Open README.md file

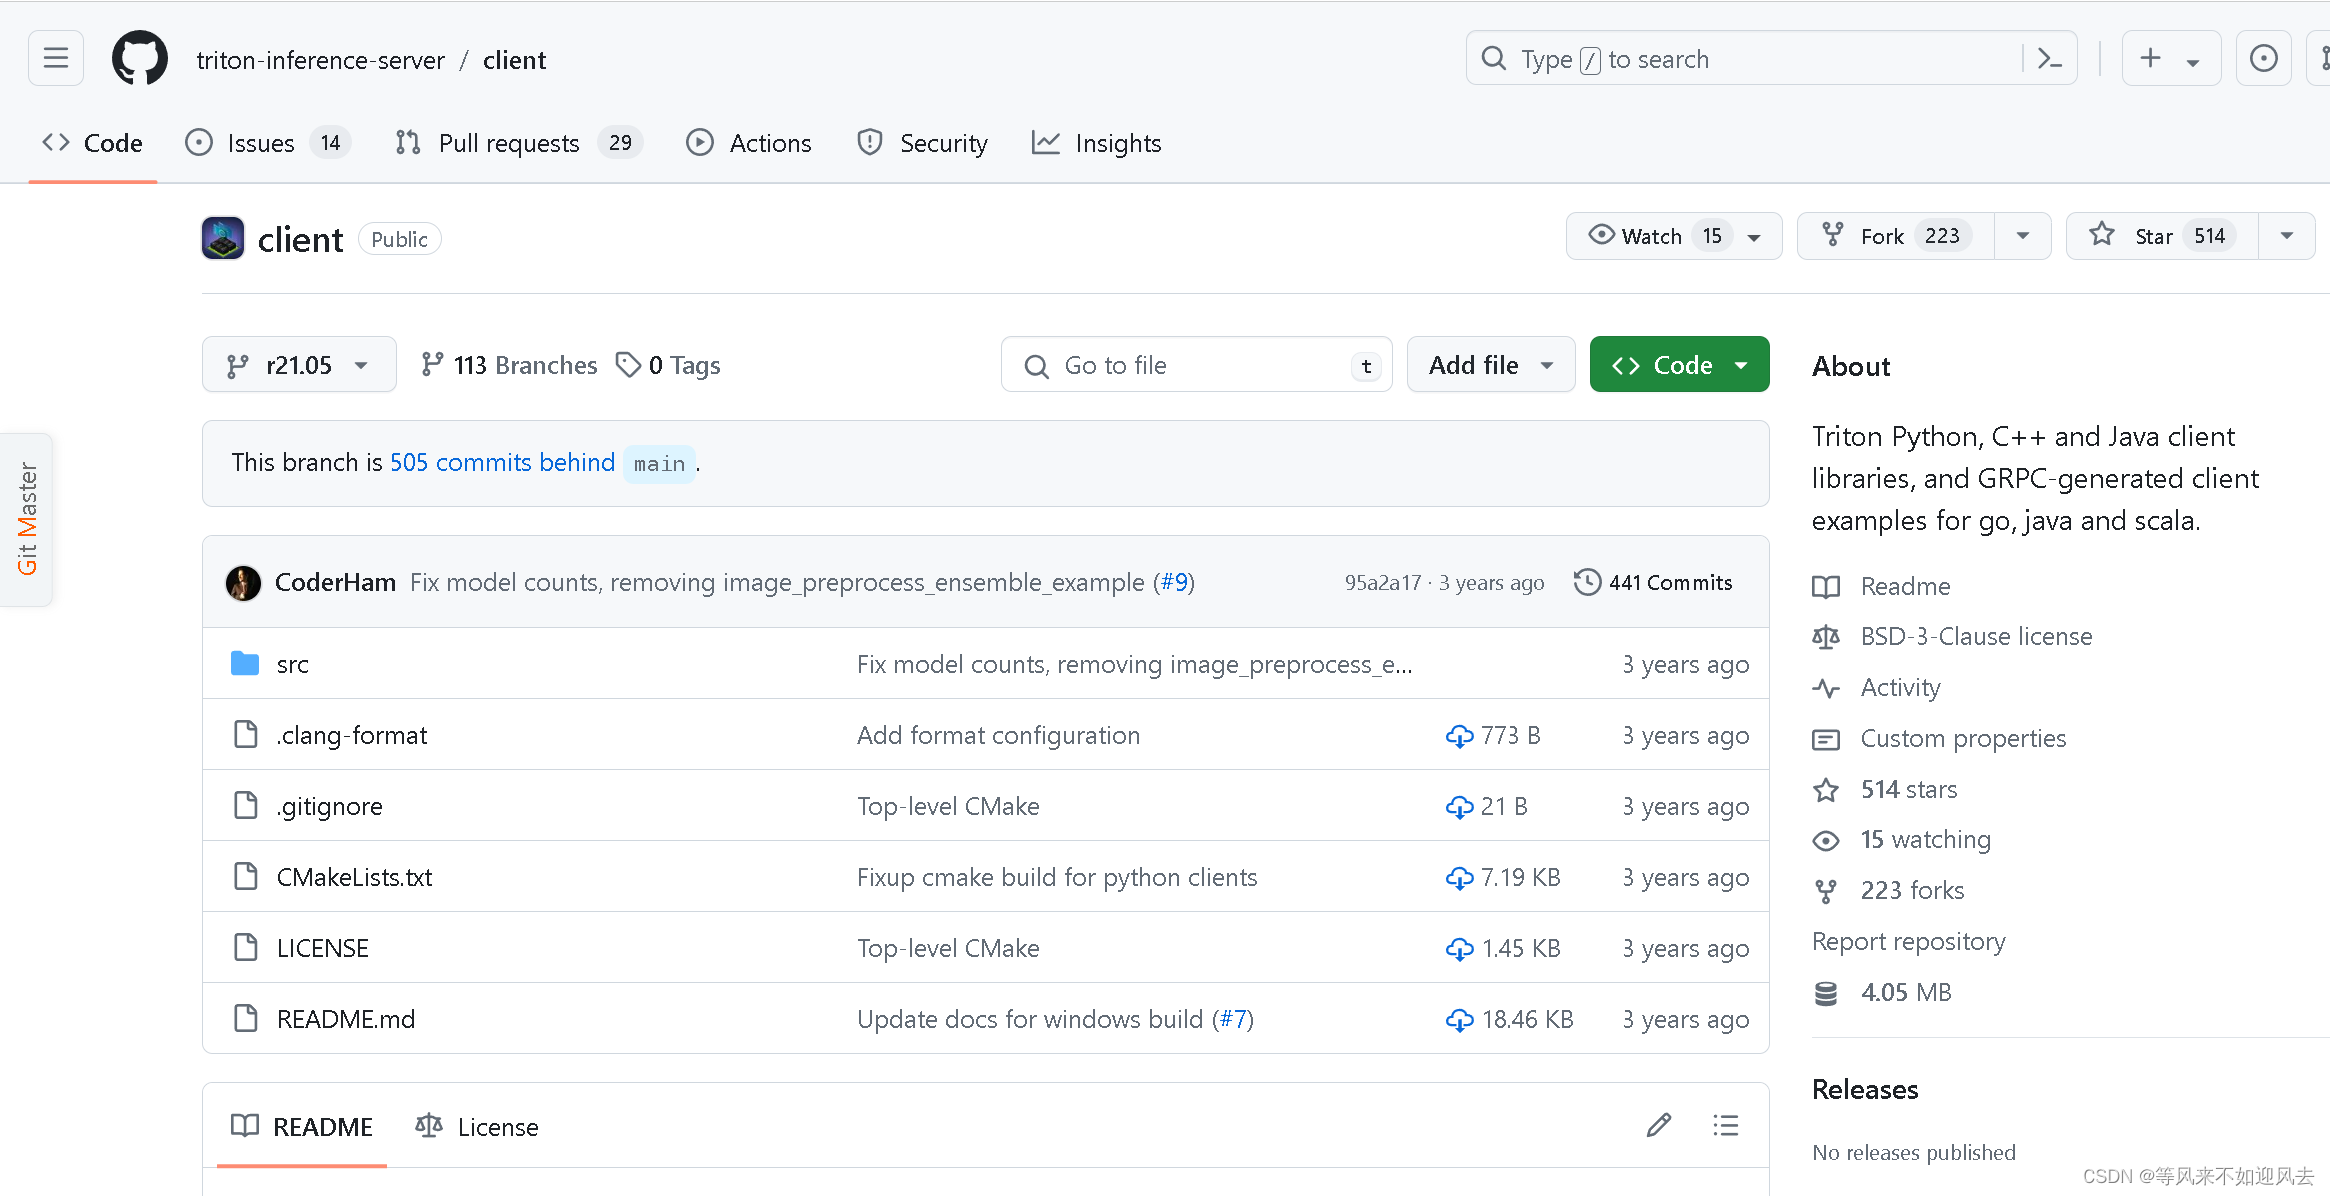pyautogui.click(x=346, y=1019)
